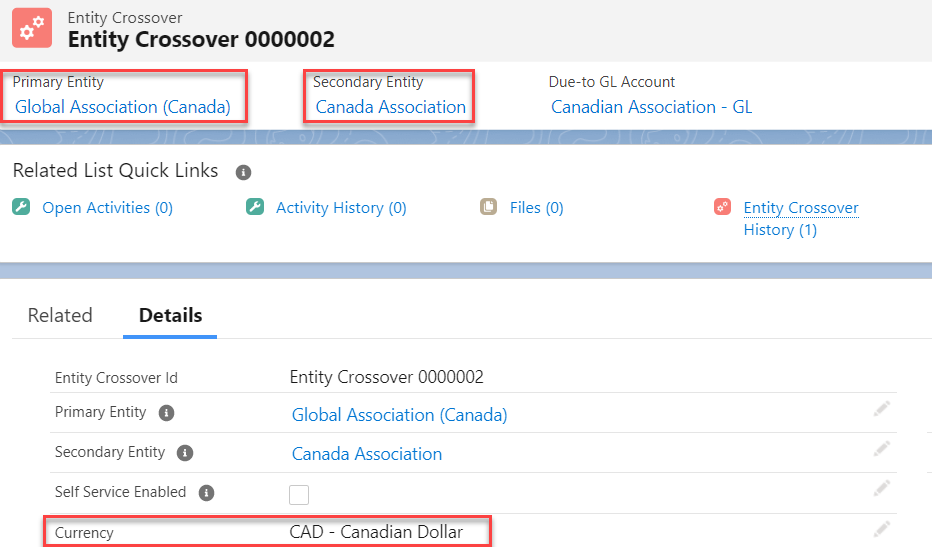932x547 pixels.
Task: Toggle the Self Service Enabled checkbox
Action: tap(299, 494)
